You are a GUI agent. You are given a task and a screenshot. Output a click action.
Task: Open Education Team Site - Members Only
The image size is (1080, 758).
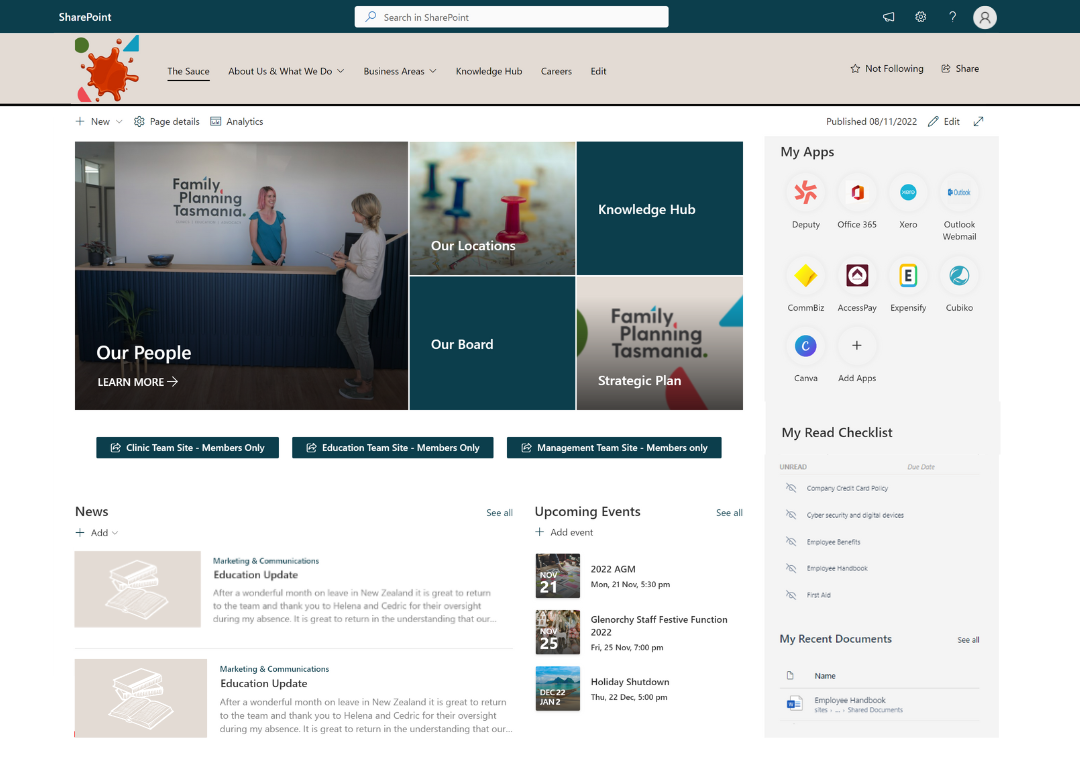click(x=393, y=448)
